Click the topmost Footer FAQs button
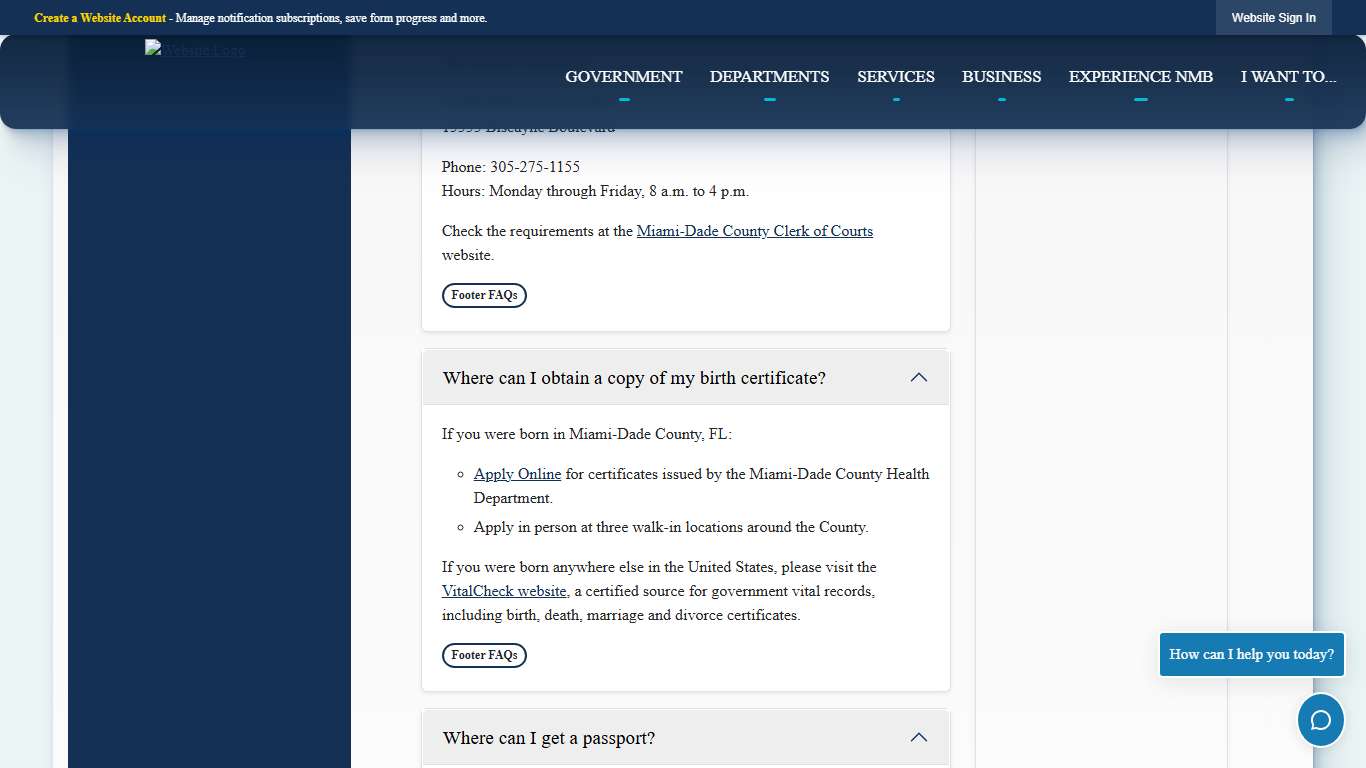This screenshot has width=1366, height=768. 484,295
